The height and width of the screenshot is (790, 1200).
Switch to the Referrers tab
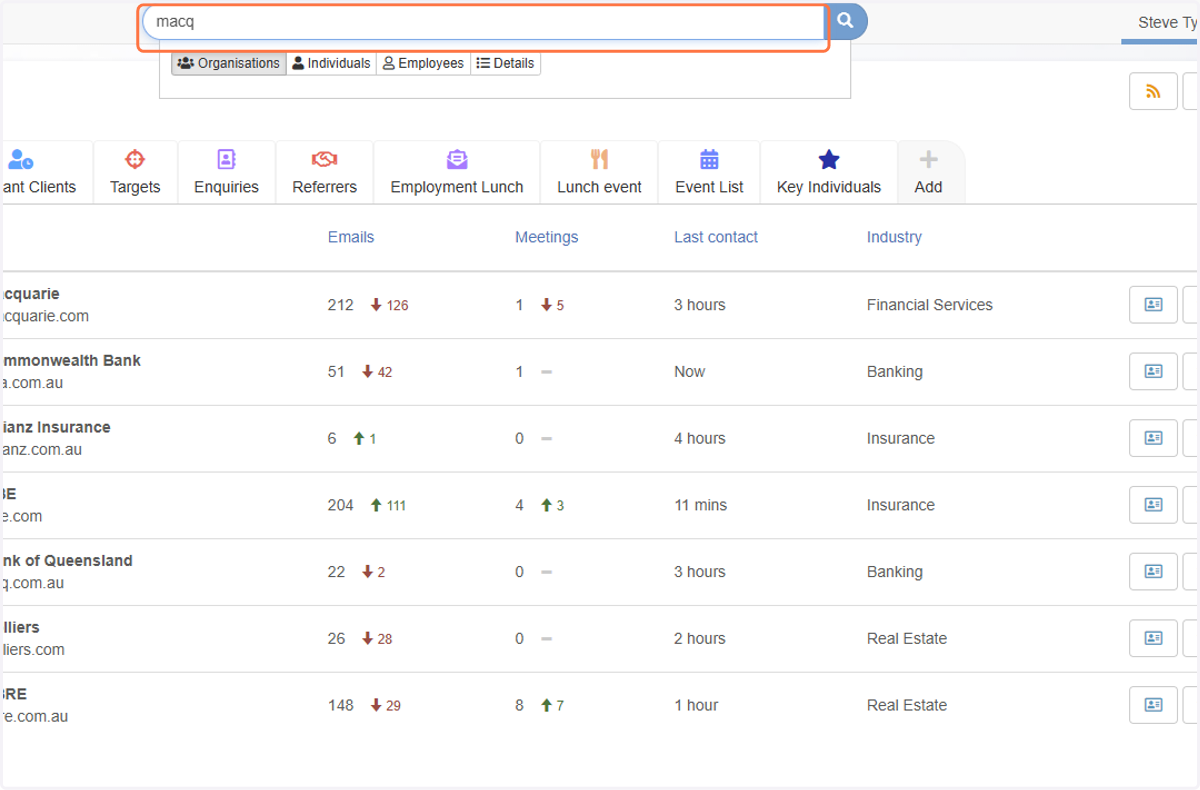[324, 173]
